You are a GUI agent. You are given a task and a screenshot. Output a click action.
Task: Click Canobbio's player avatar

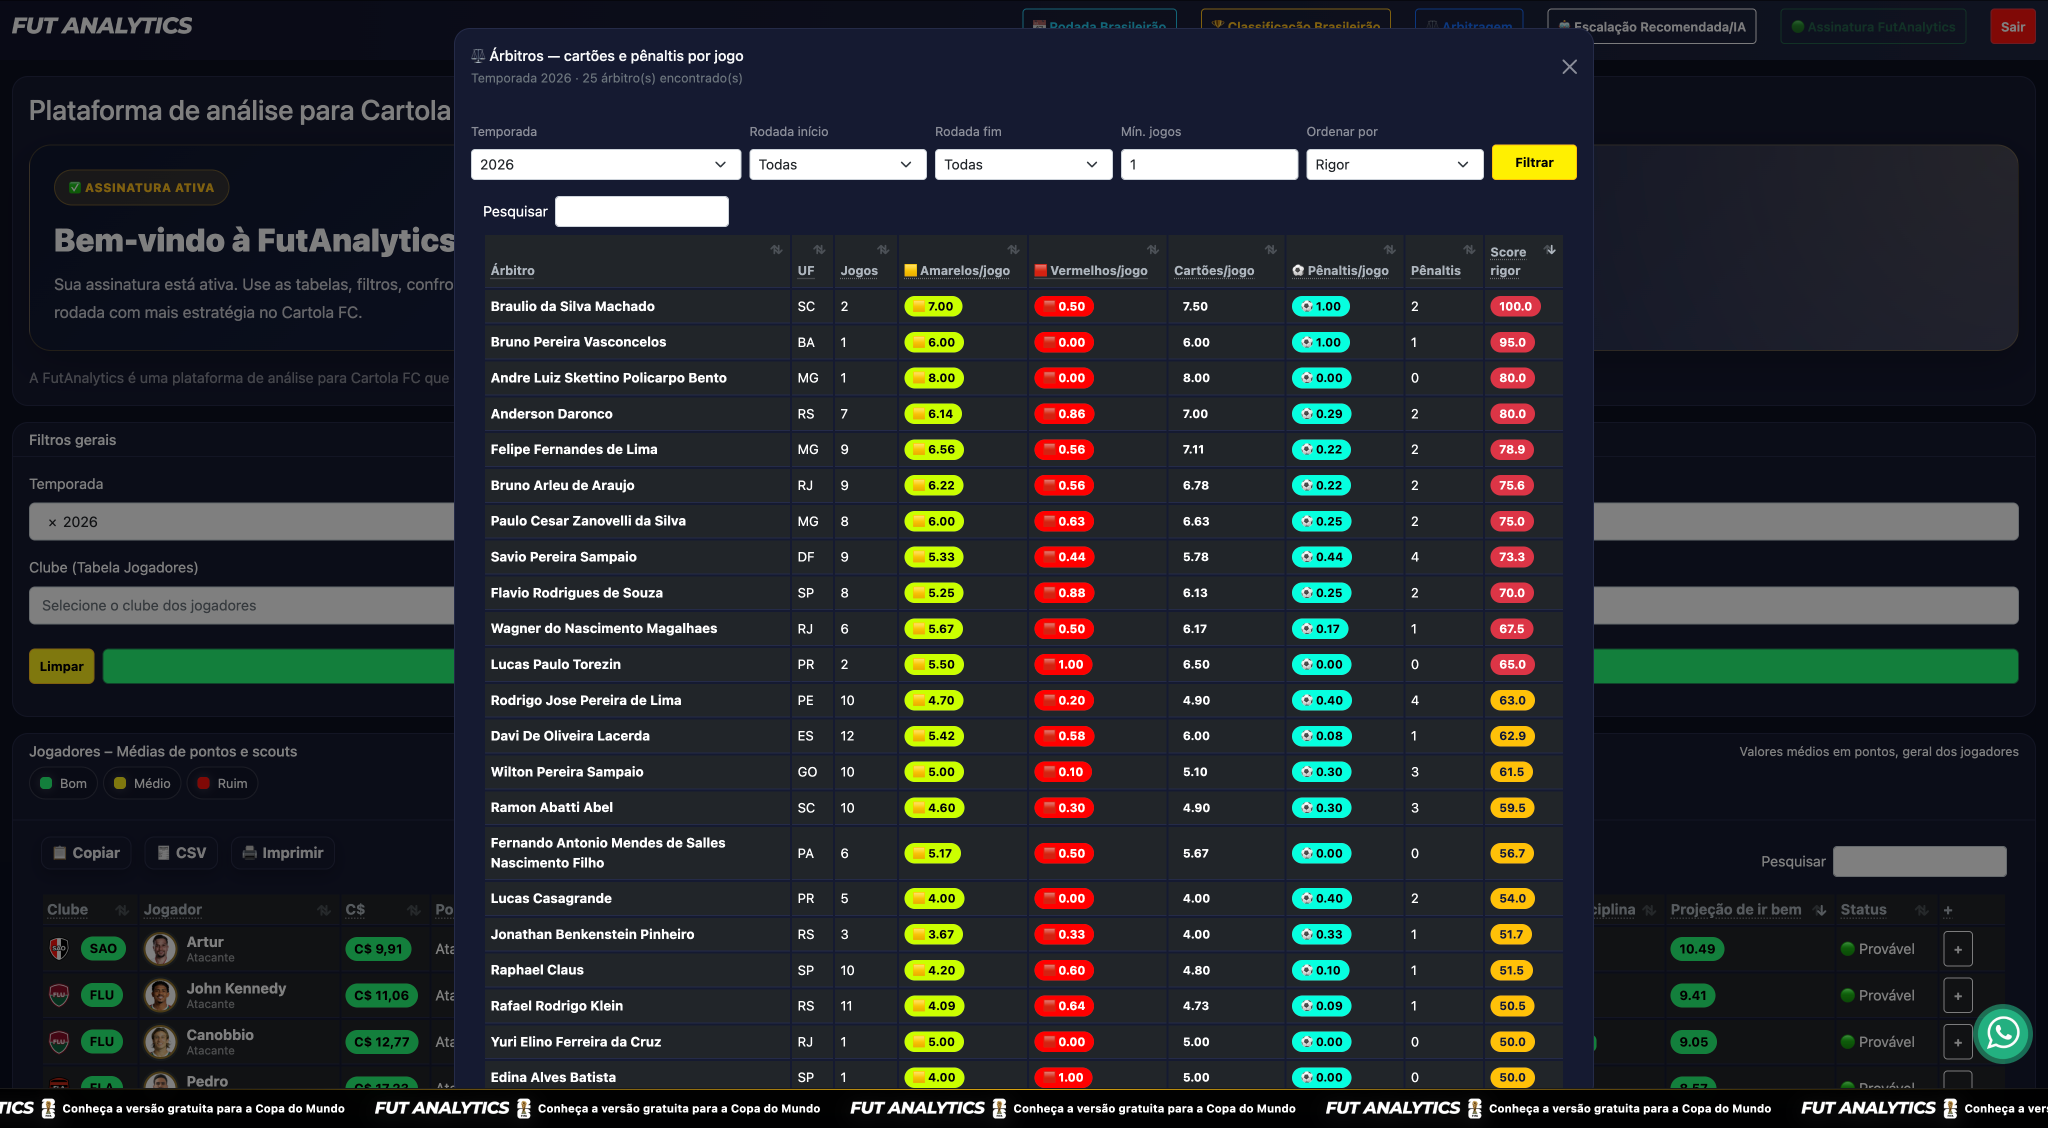(x=160, y=1042)
